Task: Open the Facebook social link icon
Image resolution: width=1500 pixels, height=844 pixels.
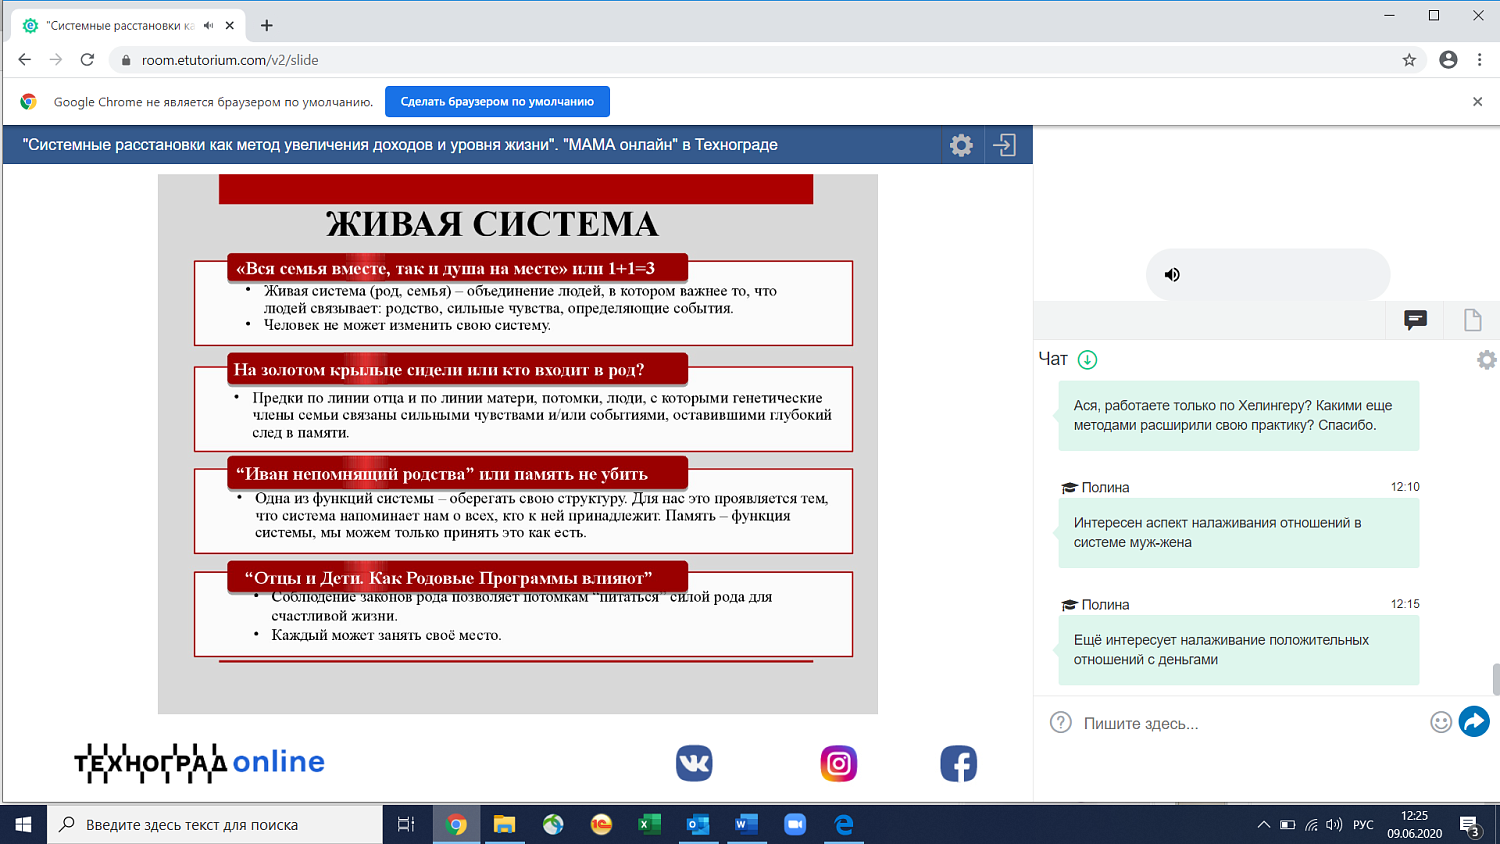Action: (959, 764)
